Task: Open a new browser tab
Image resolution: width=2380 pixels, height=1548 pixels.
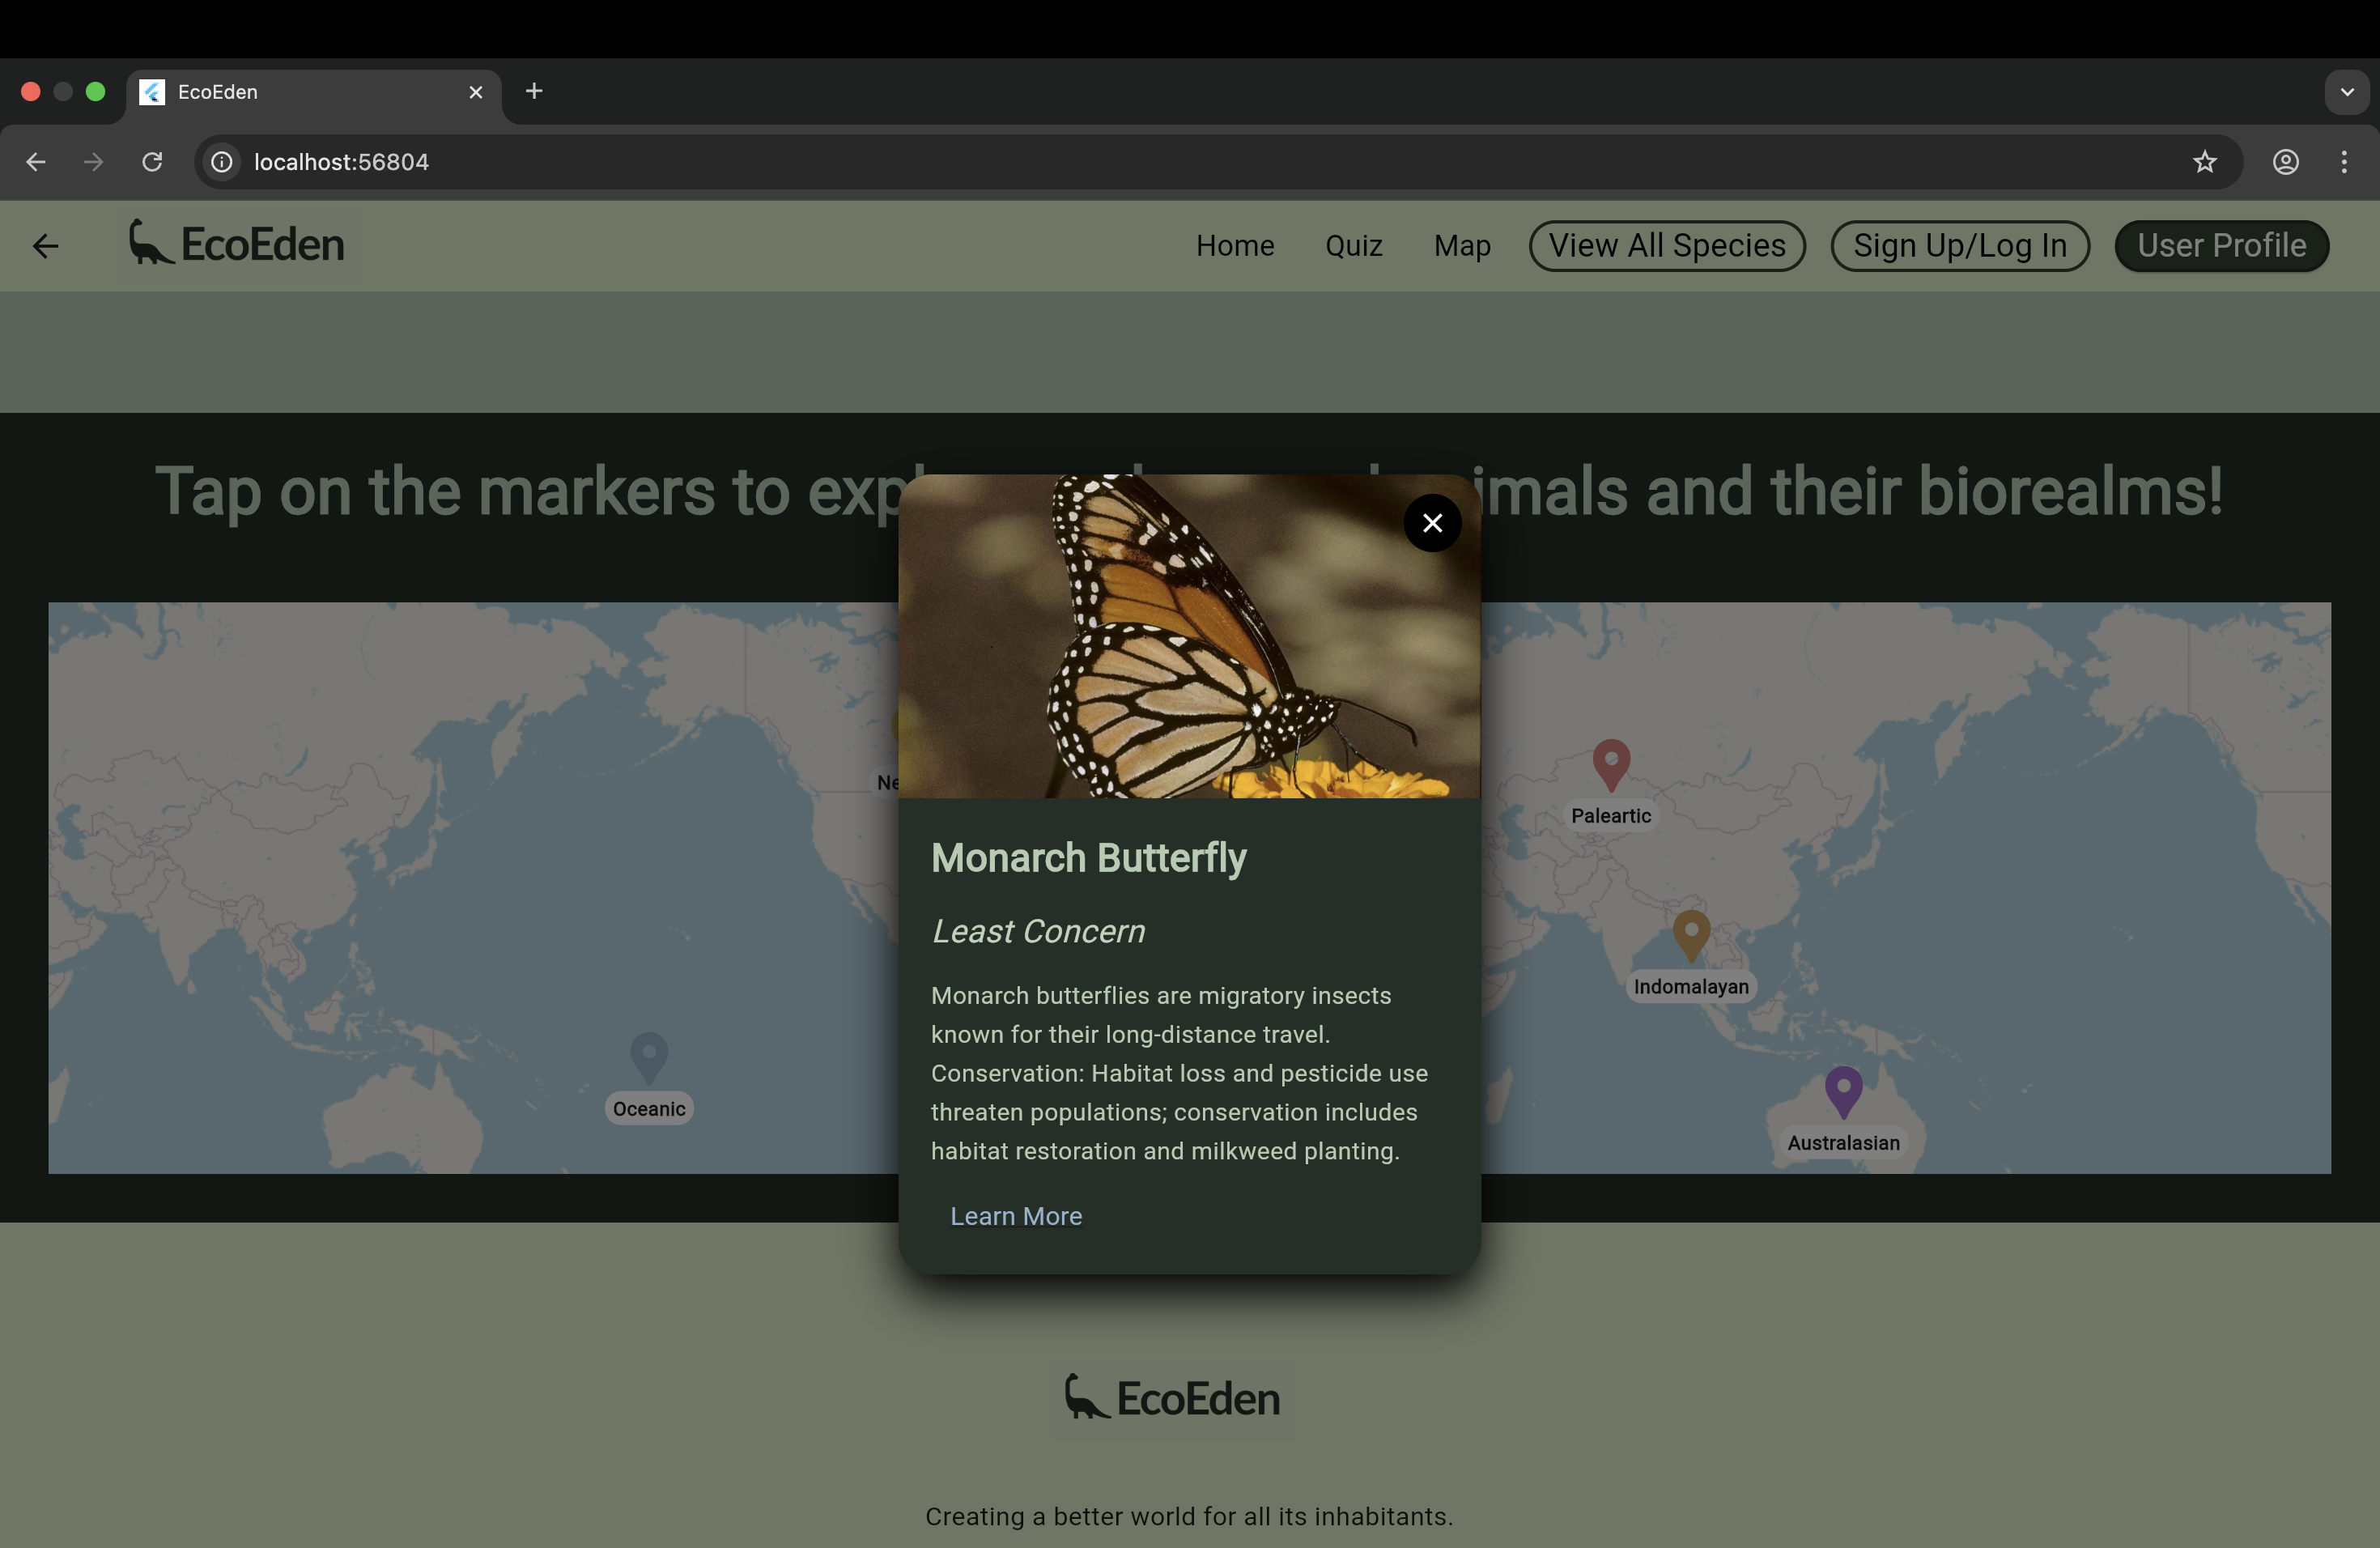Action: [534, 92]
